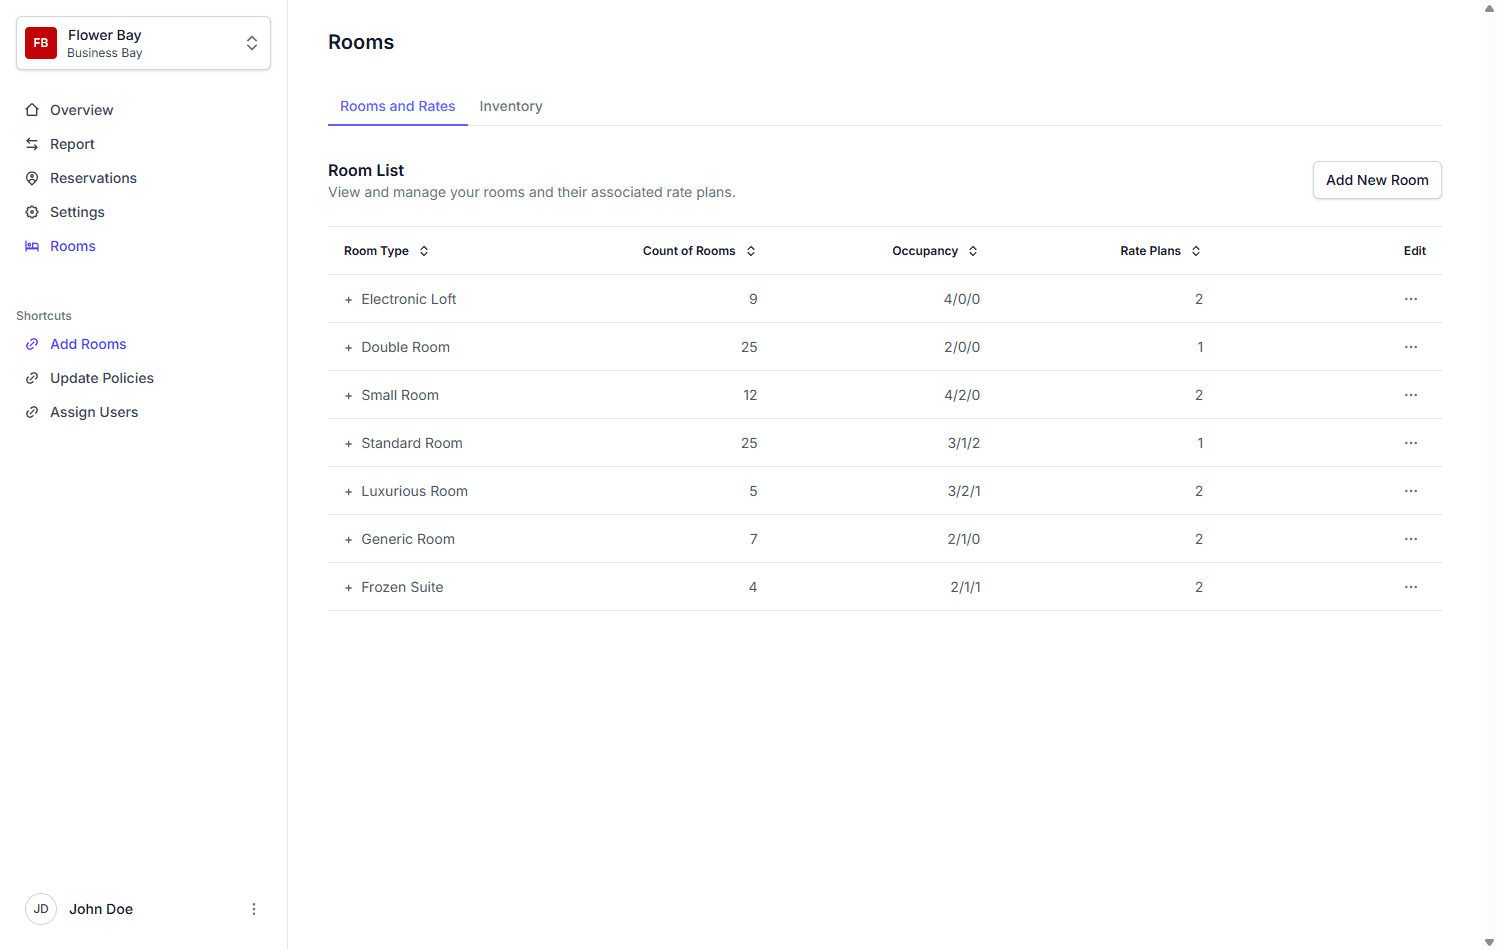Click the Overview home icon in sidebar

[32, 110]
